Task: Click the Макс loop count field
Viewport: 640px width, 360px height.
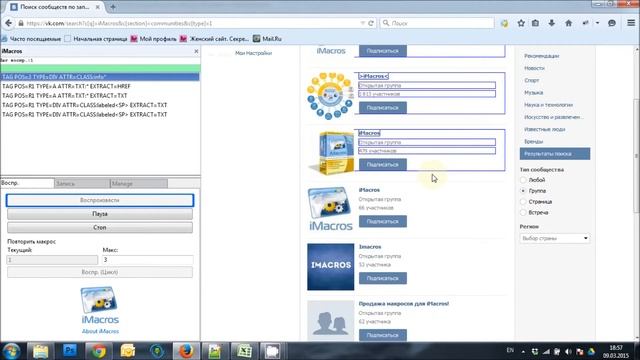Action: click(x=148, y=260)
